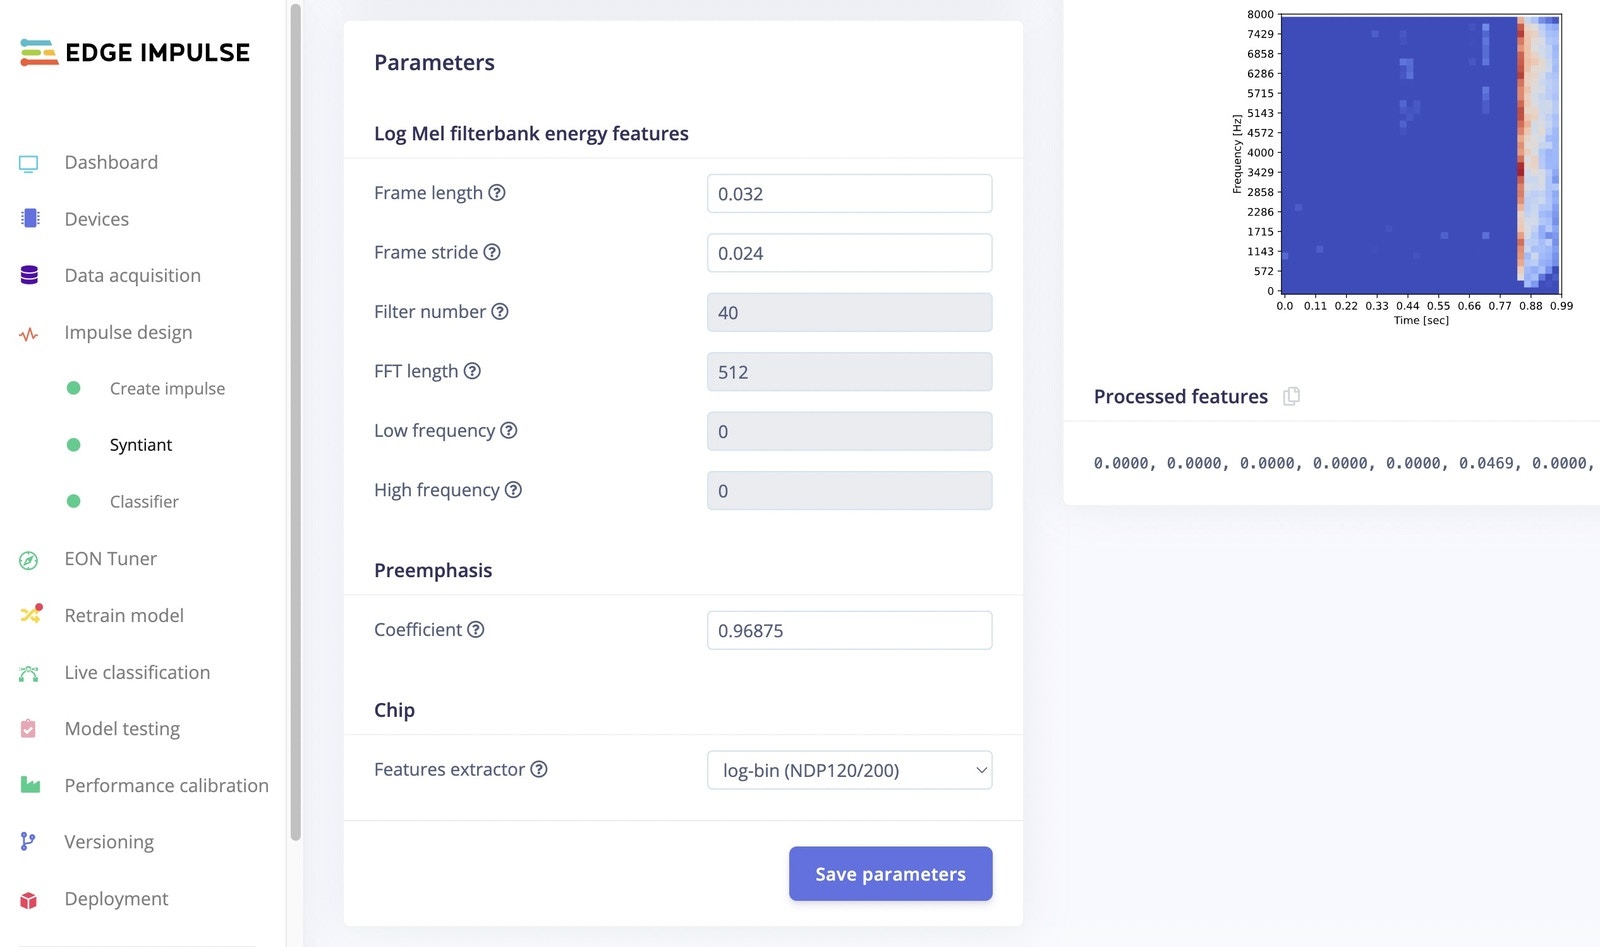Click the Deployment box icon
The height and width of the screenshot is (947, 1600).
(29, 899)
